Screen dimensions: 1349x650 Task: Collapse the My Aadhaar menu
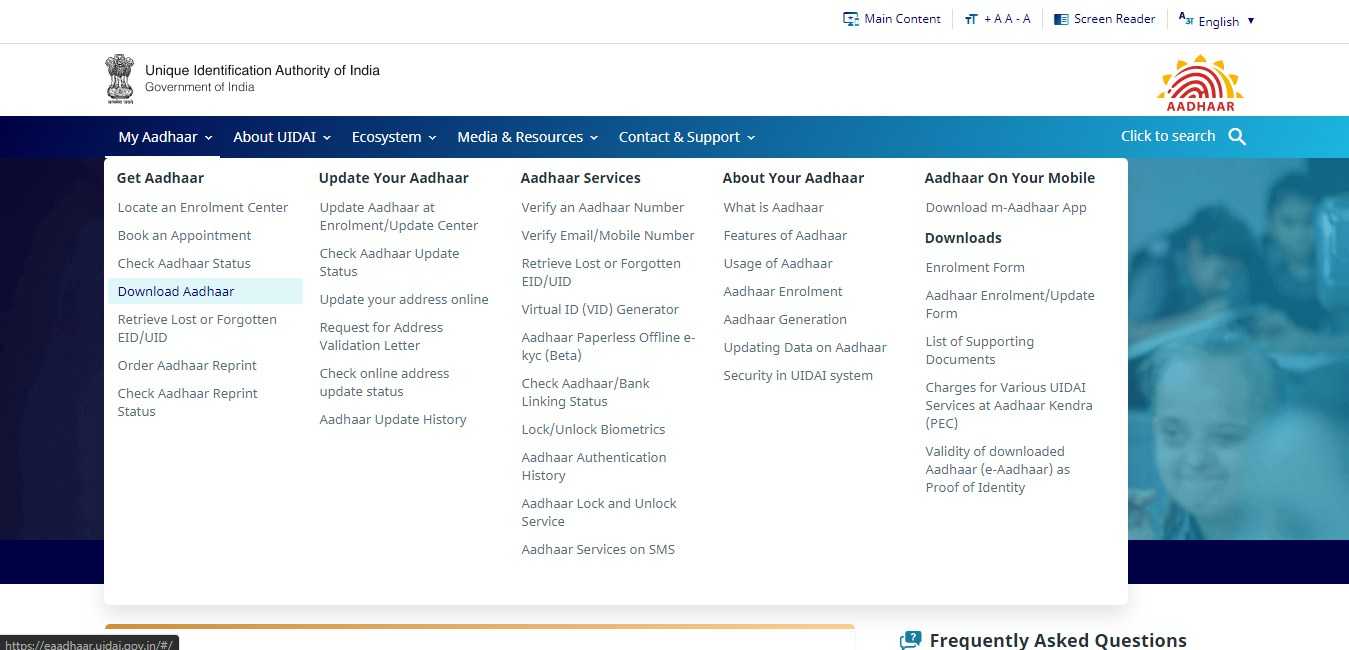pos(165,137)
